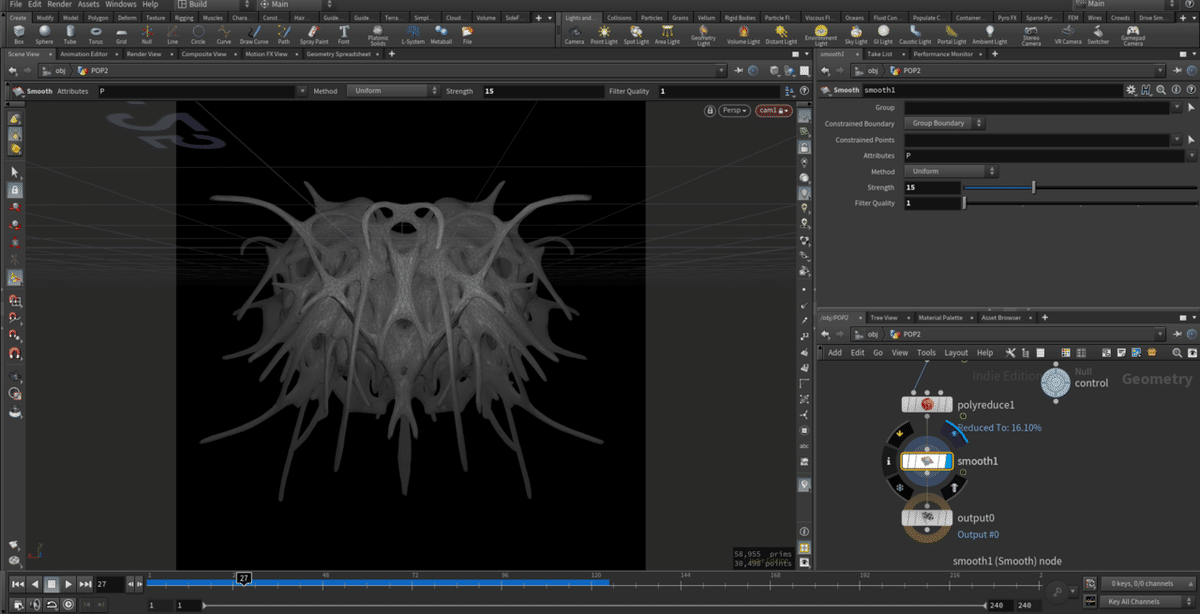The width and height of the screenshot is (1200, 614).
Task: Open the cam1 camera menu
Action: (x=774, y=110)
